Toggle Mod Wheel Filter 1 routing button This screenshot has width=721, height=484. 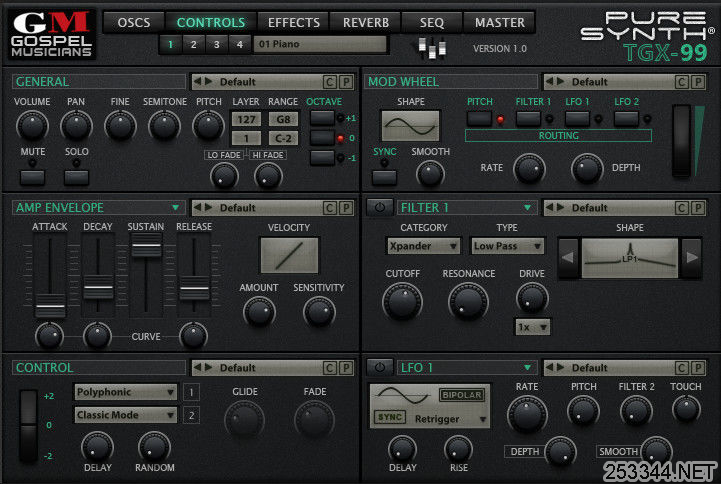(x=528, y=119)
